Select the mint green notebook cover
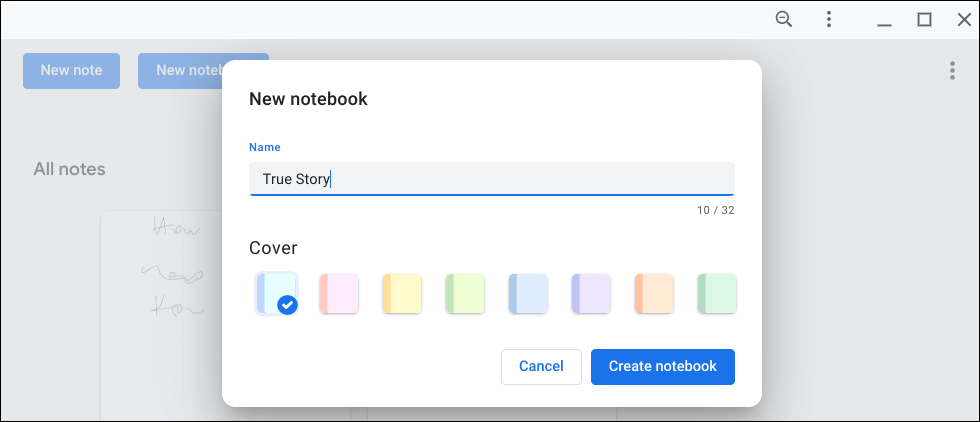This screenshot has height=422, width=980. [717, 293]
